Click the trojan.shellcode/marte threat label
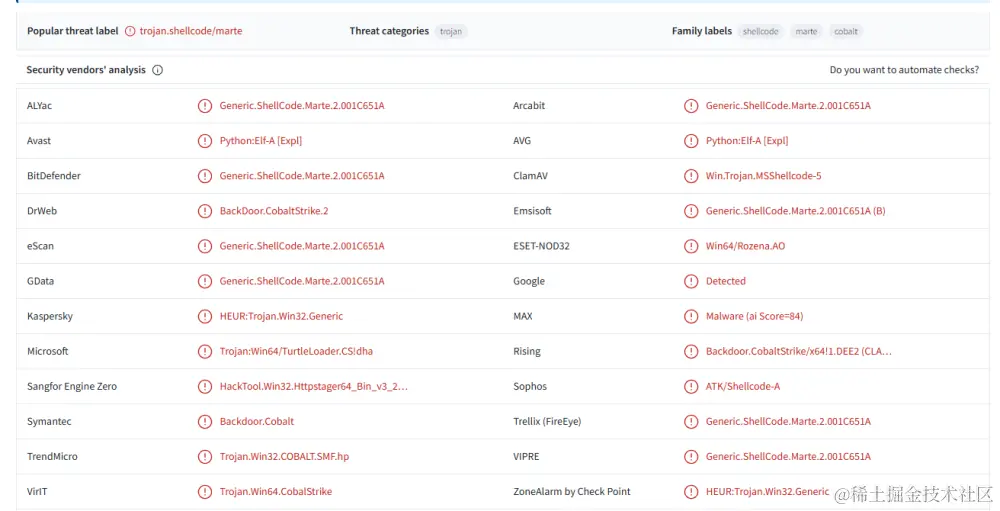1000x511 pixels. (x=191, y=31)
